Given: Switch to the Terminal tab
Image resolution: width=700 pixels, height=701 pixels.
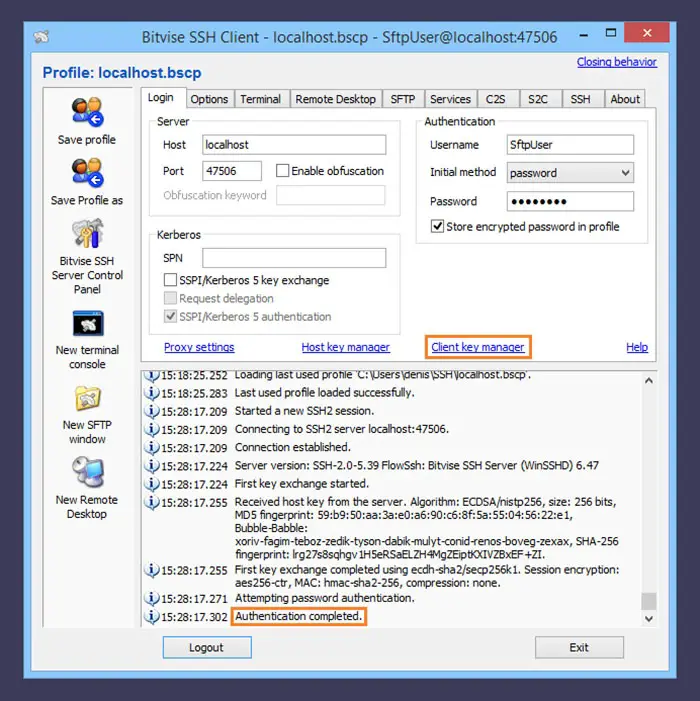Looking at the screenshot, I should point(261,99).
